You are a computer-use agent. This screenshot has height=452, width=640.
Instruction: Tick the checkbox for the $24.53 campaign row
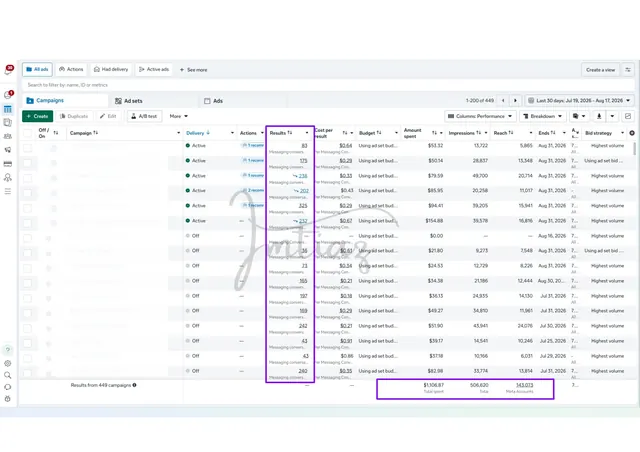27,268
